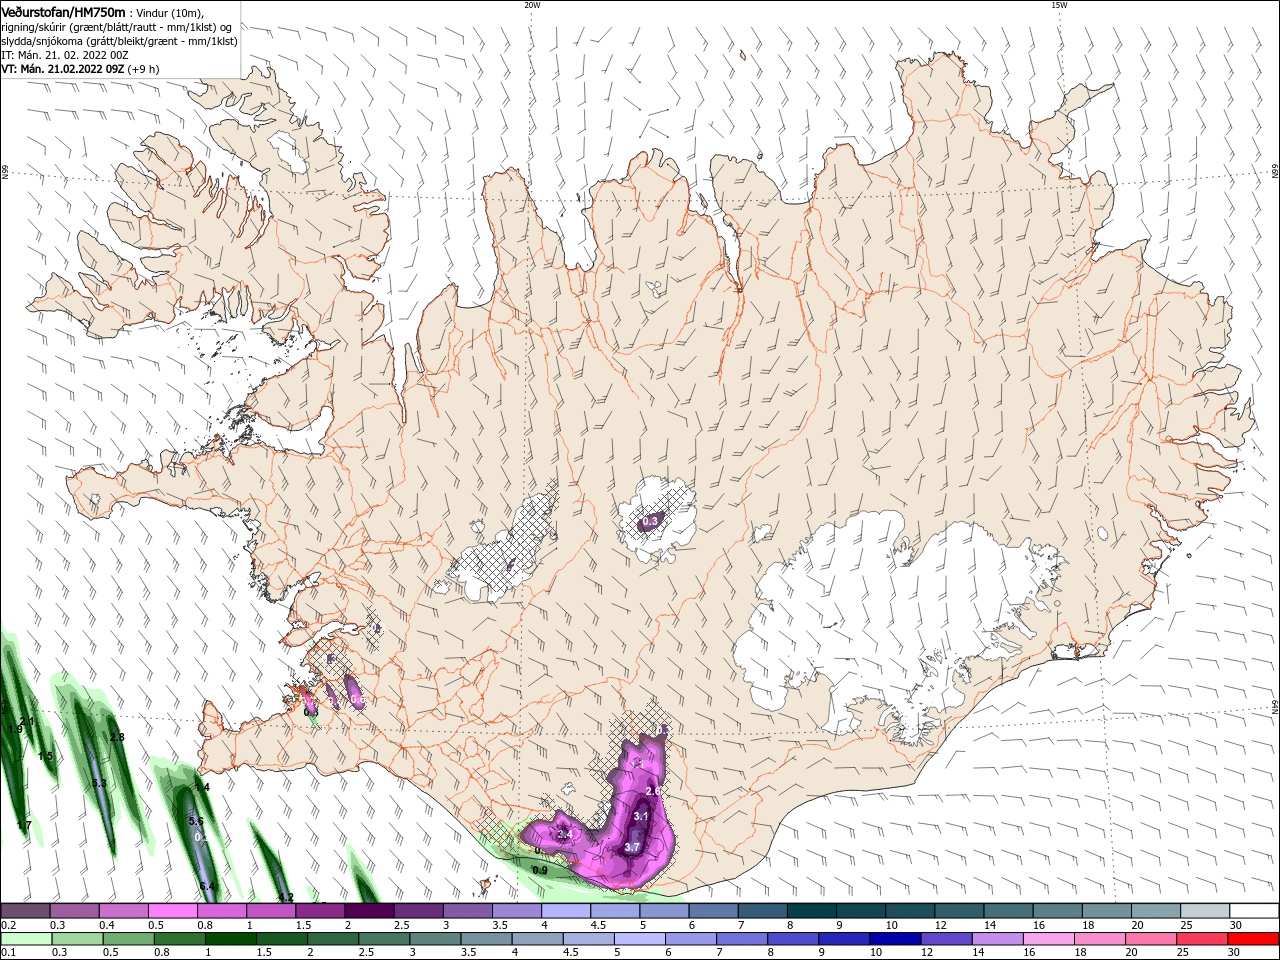Click the 5.3 value on the offshore rain band
Image resolution: width=1280 pixels, height=960 pixels.
(x=99, y=783)
